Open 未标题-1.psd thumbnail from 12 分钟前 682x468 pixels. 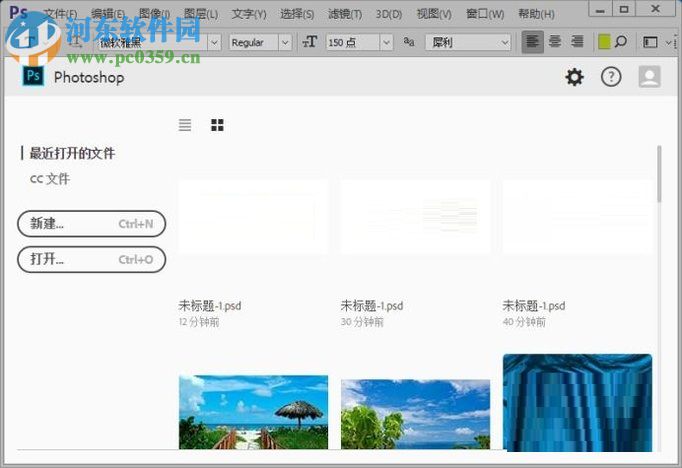[253, 217]
